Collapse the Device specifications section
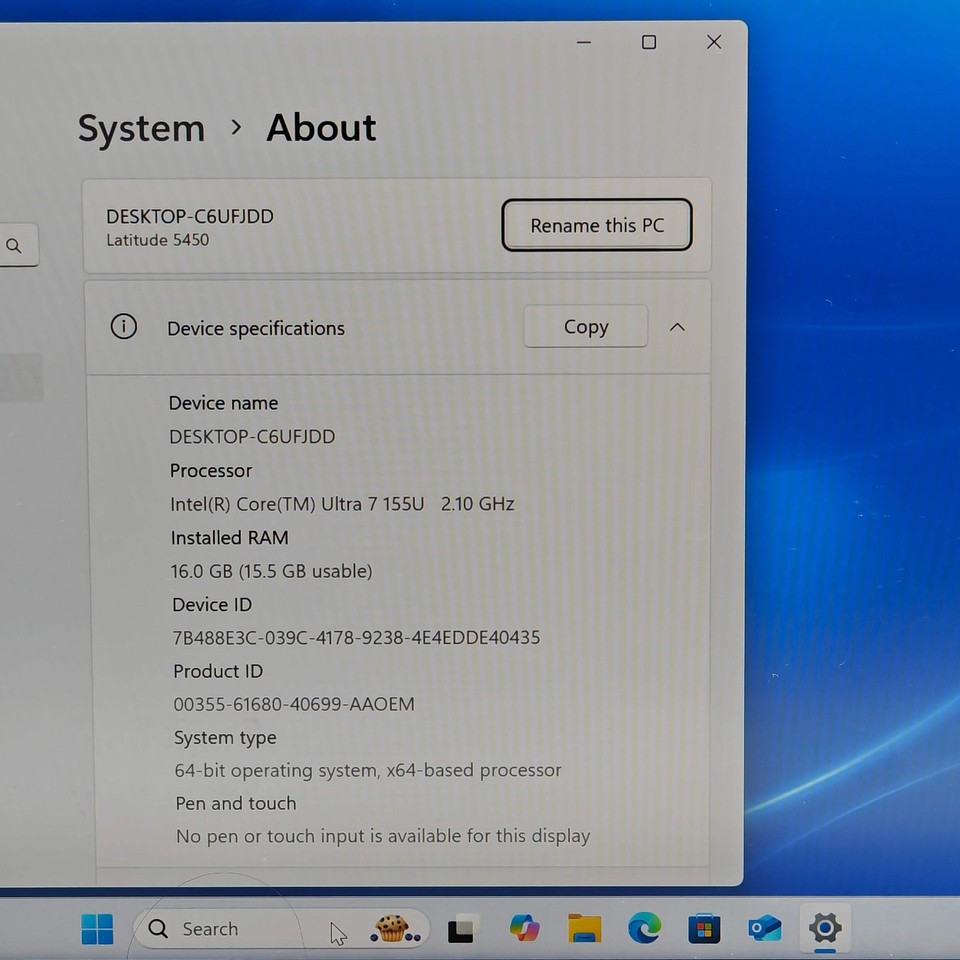This screenshot has width=960, height=960. 678,326
